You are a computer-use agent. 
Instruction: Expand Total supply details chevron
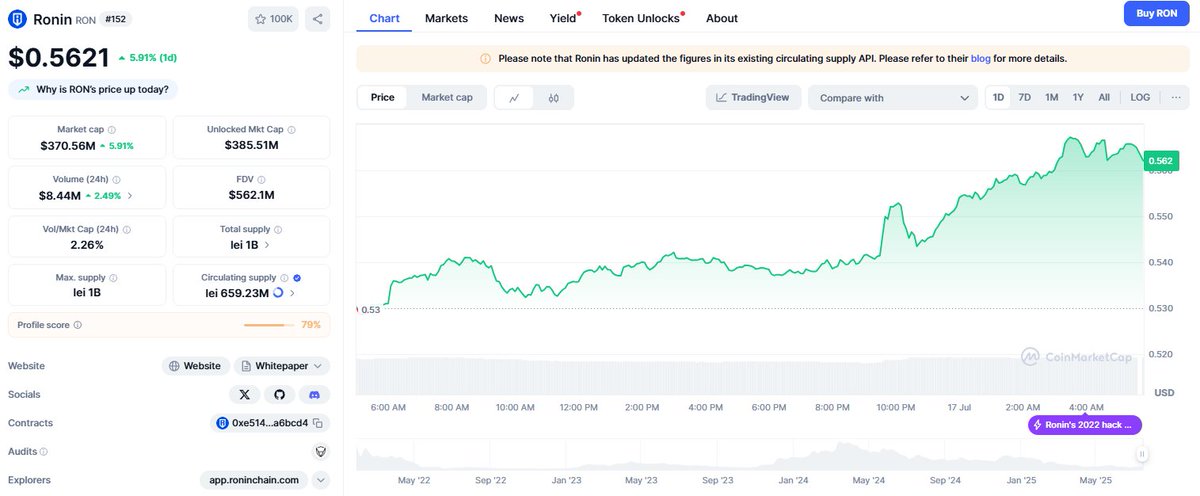tap(266, 244)
